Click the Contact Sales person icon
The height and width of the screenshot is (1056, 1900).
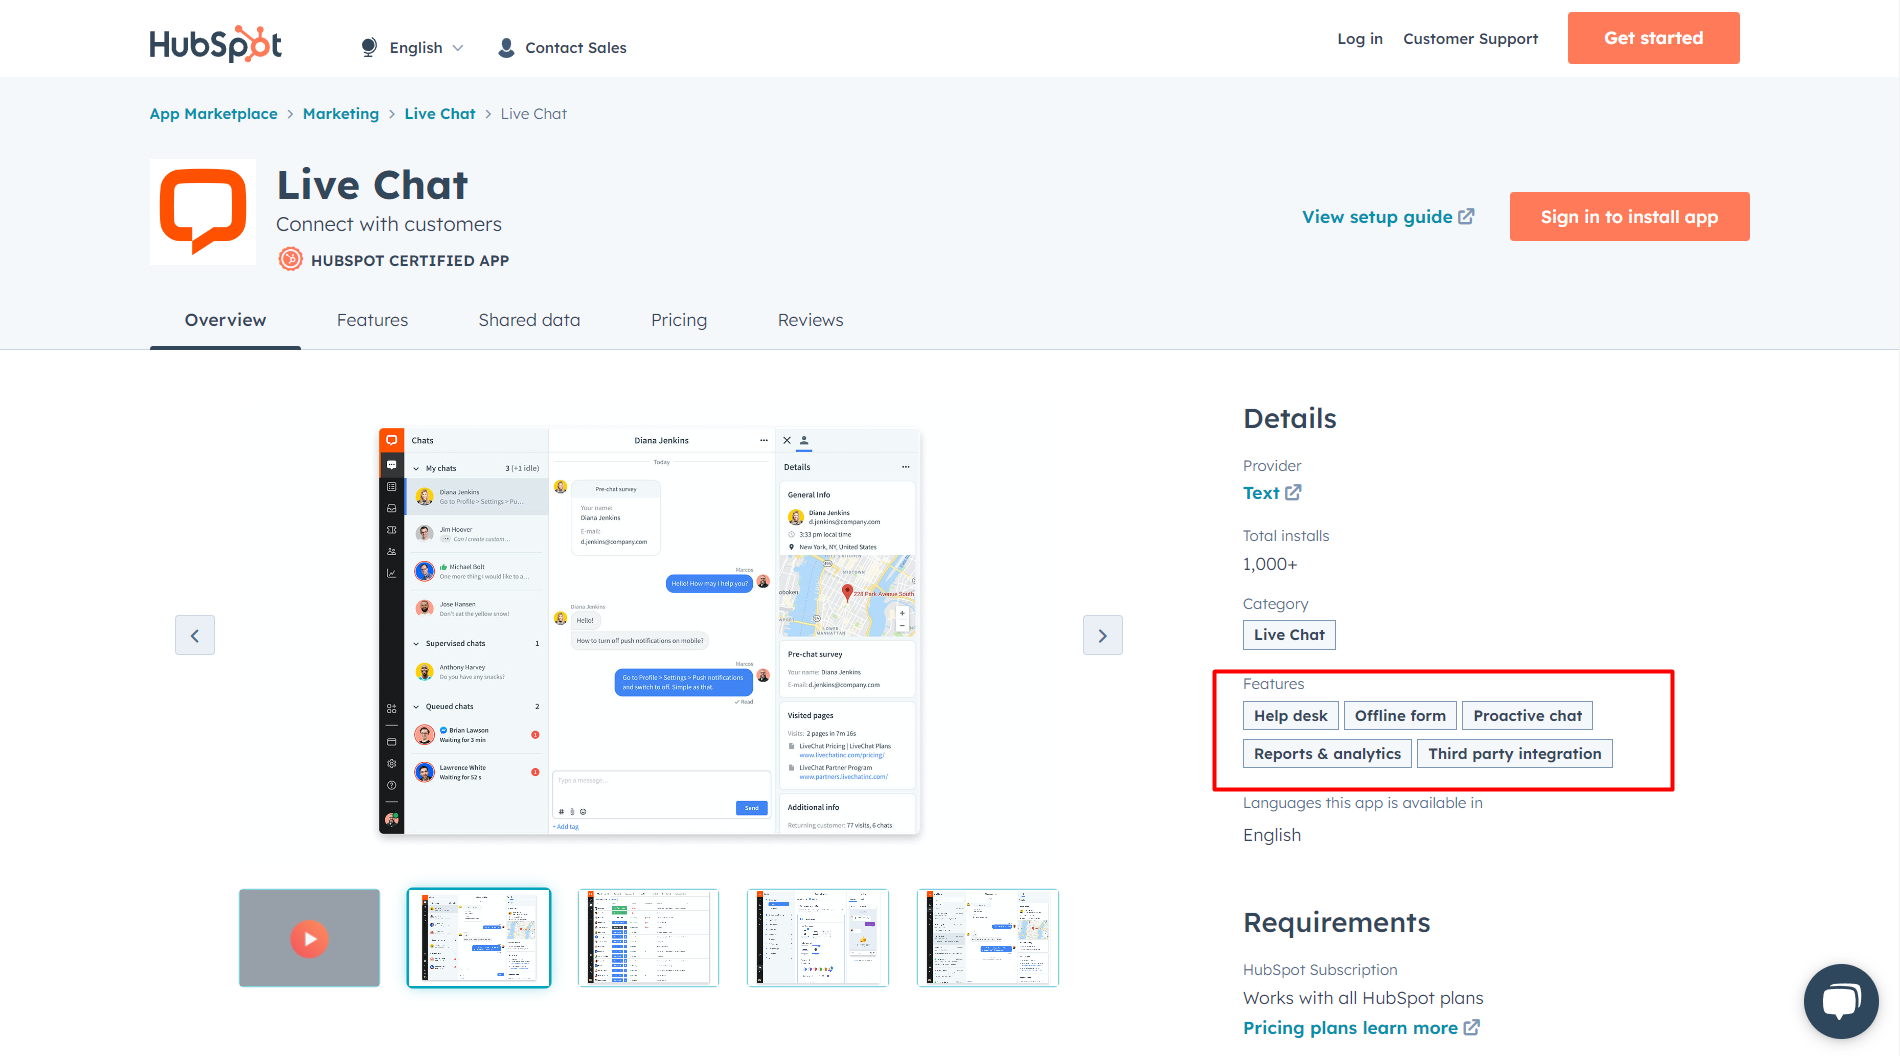pyautogui.click(x=506, y=47)
